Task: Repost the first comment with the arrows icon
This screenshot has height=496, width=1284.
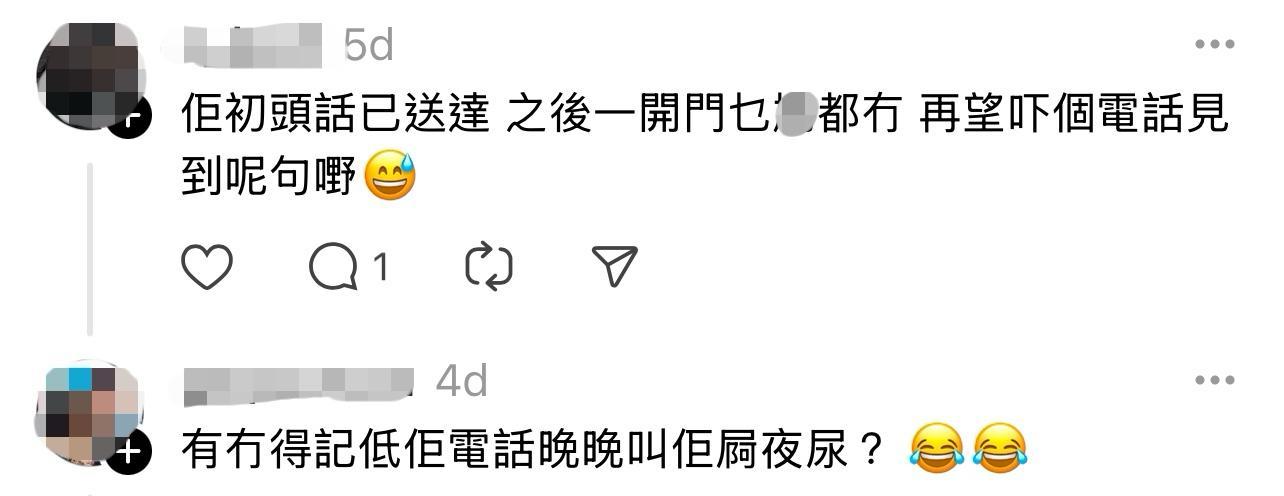Action: (489, 266)
